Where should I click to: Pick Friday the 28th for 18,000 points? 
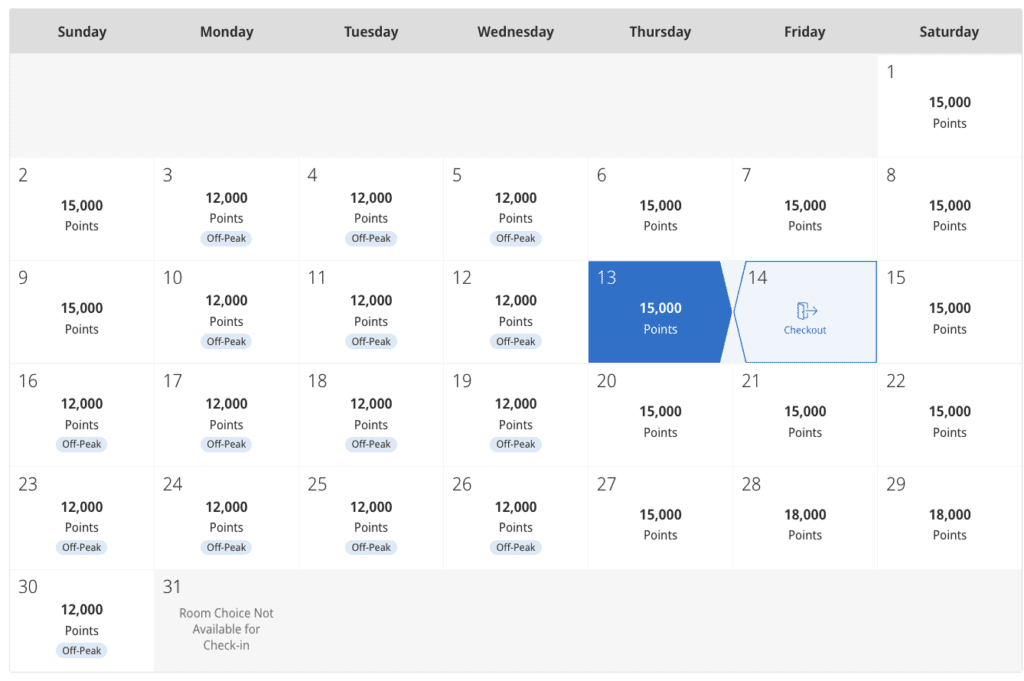point(805,518)
